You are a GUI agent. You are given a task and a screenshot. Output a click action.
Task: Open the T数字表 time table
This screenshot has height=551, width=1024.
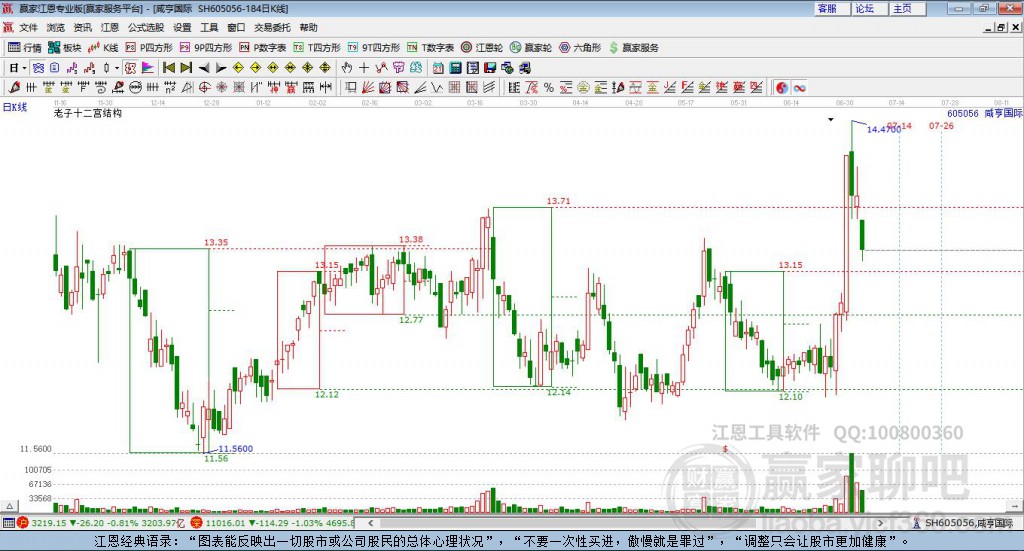430,48
